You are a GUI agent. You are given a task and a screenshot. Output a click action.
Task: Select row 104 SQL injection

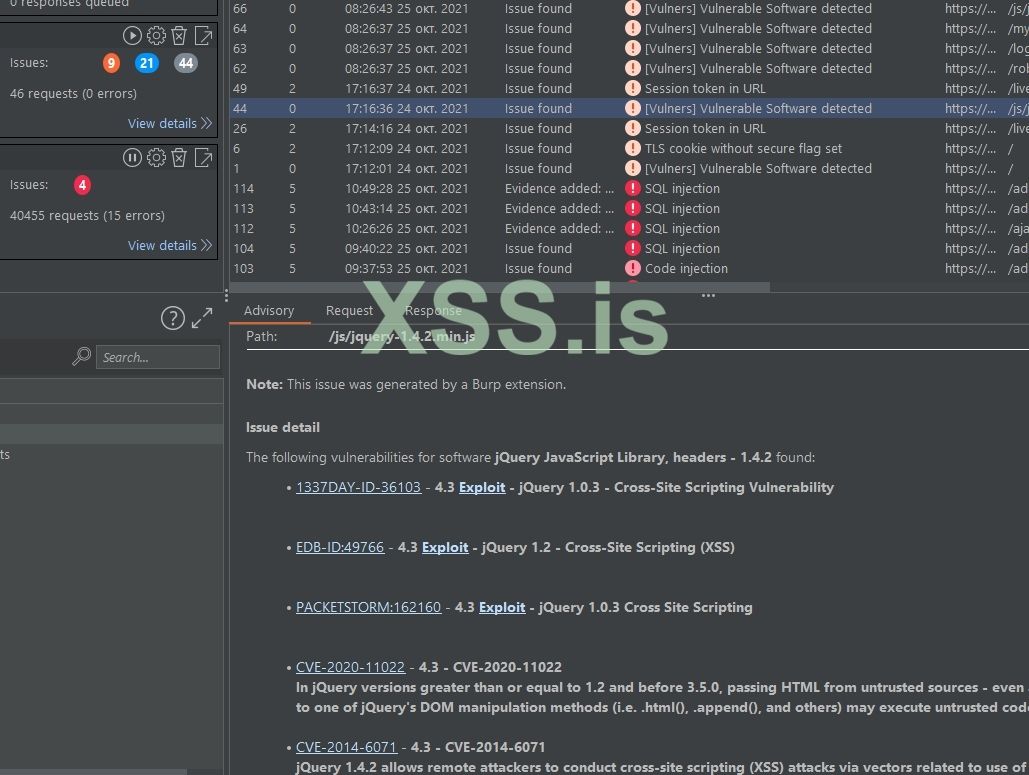(629, 249)
